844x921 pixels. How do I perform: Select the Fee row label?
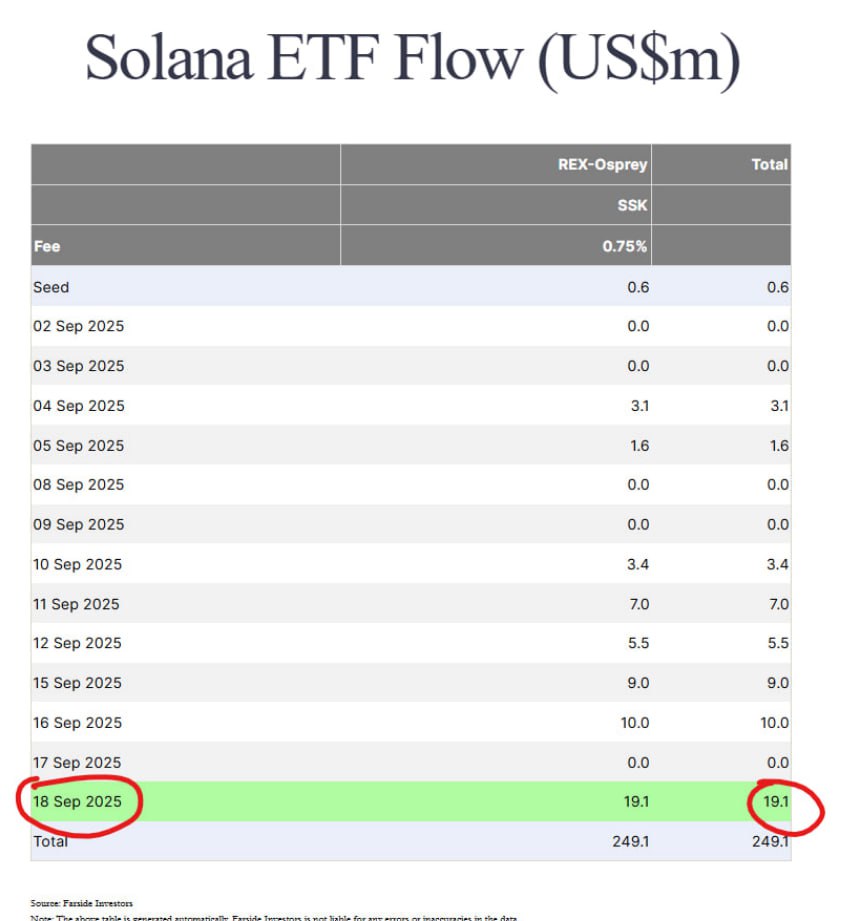click(47, 246)
